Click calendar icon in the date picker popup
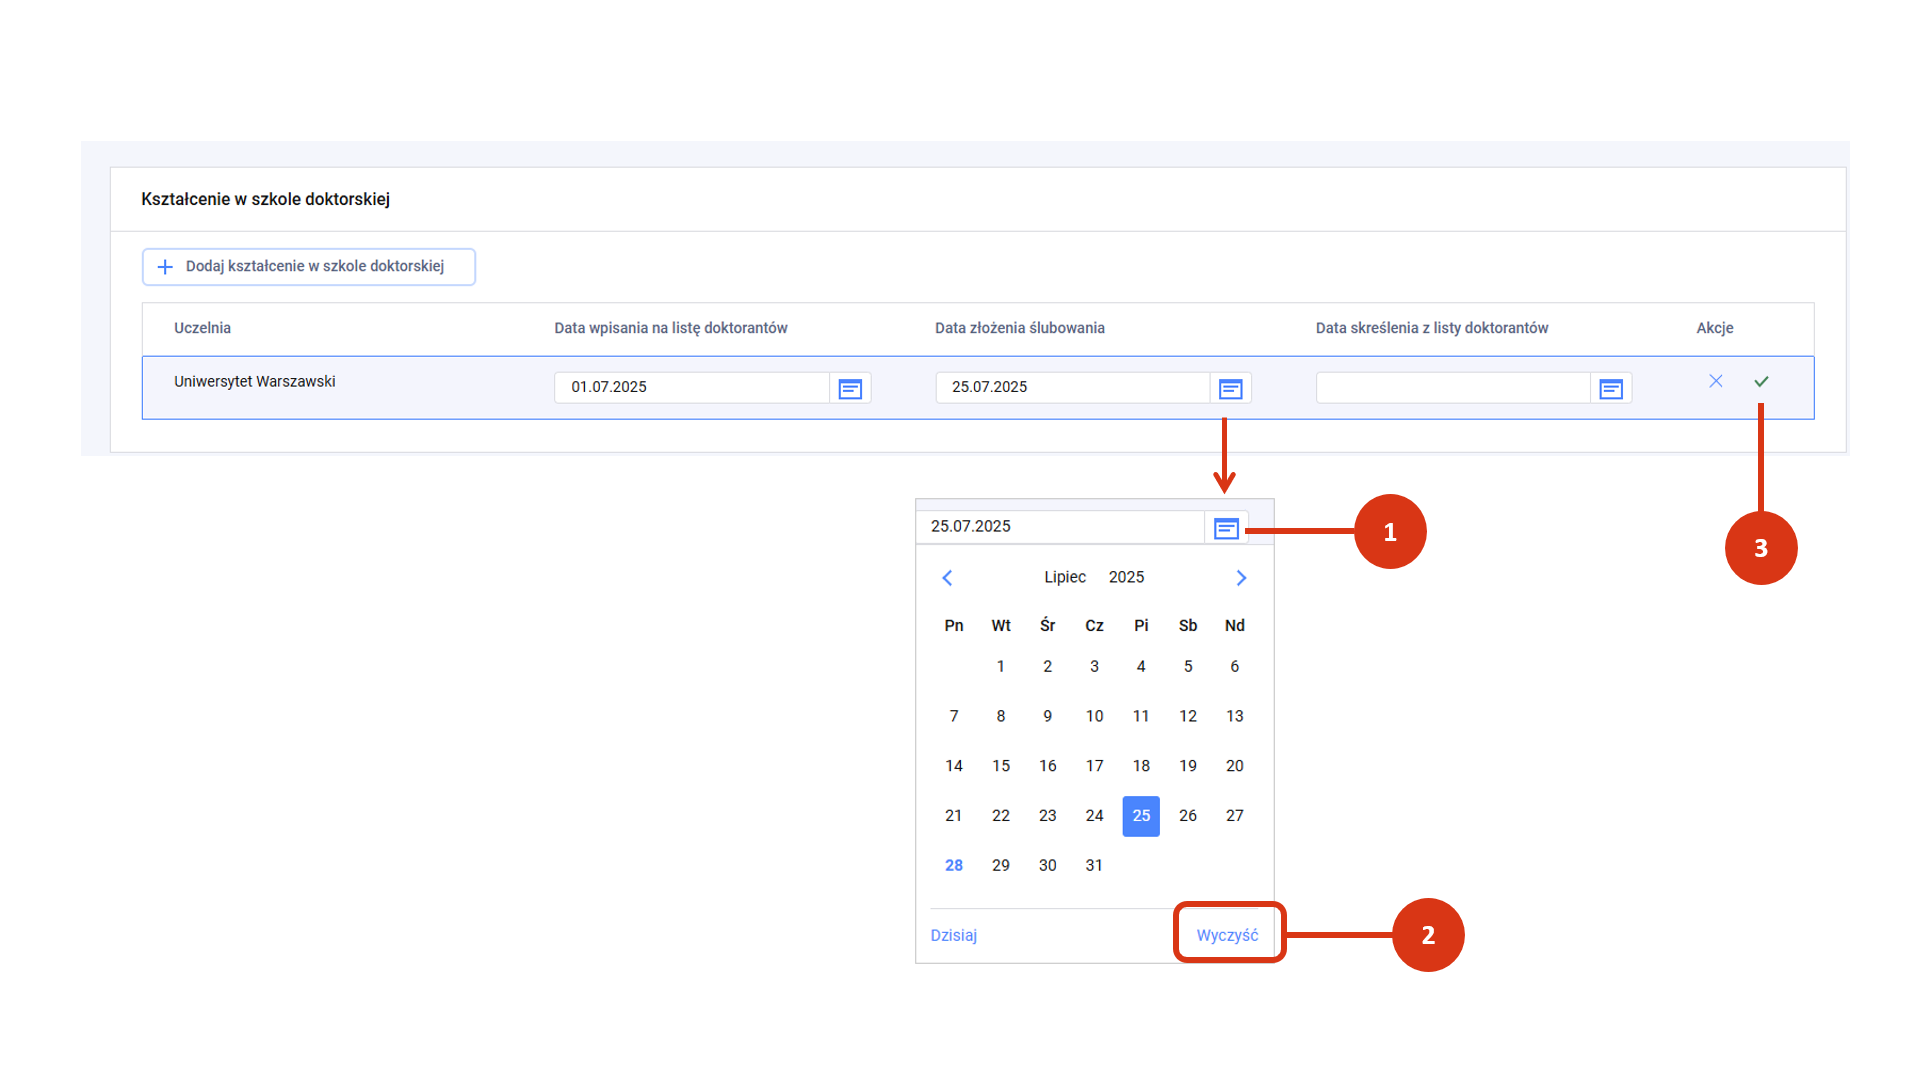Viewport: 1920px width, 1080px height. [x=1226, y=528]
